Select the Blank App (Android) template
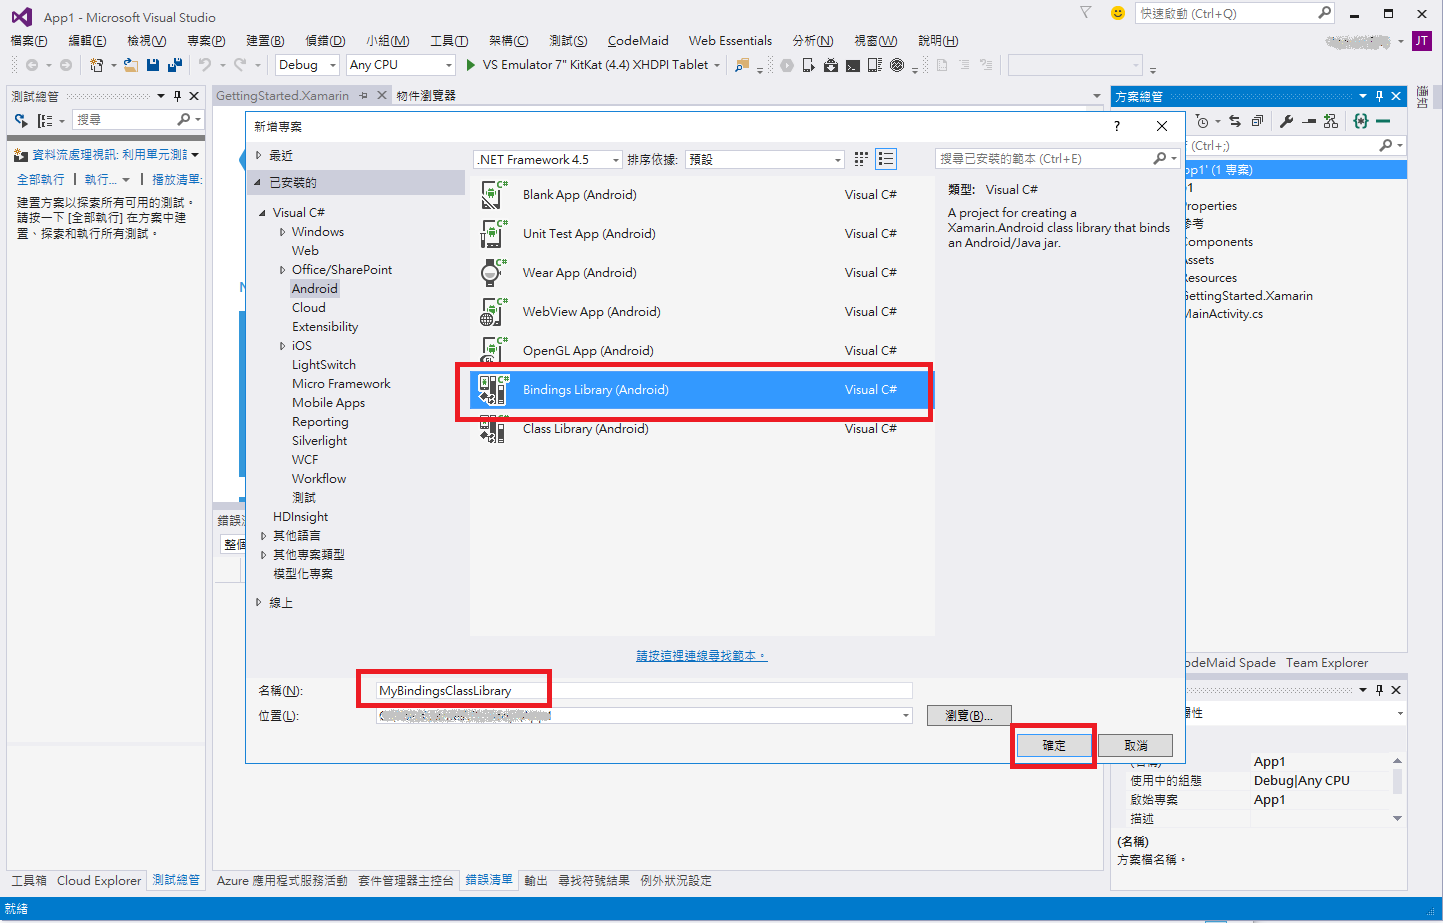The width and height of the screenshot is (1443, 923). point(702,195)
